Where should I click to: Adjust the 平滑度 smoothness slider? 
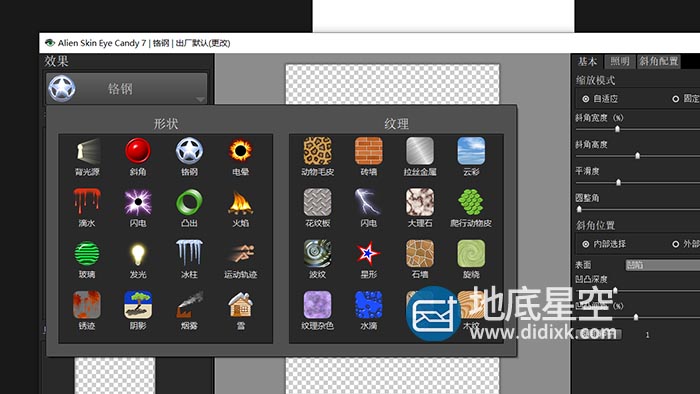(618, 182)
